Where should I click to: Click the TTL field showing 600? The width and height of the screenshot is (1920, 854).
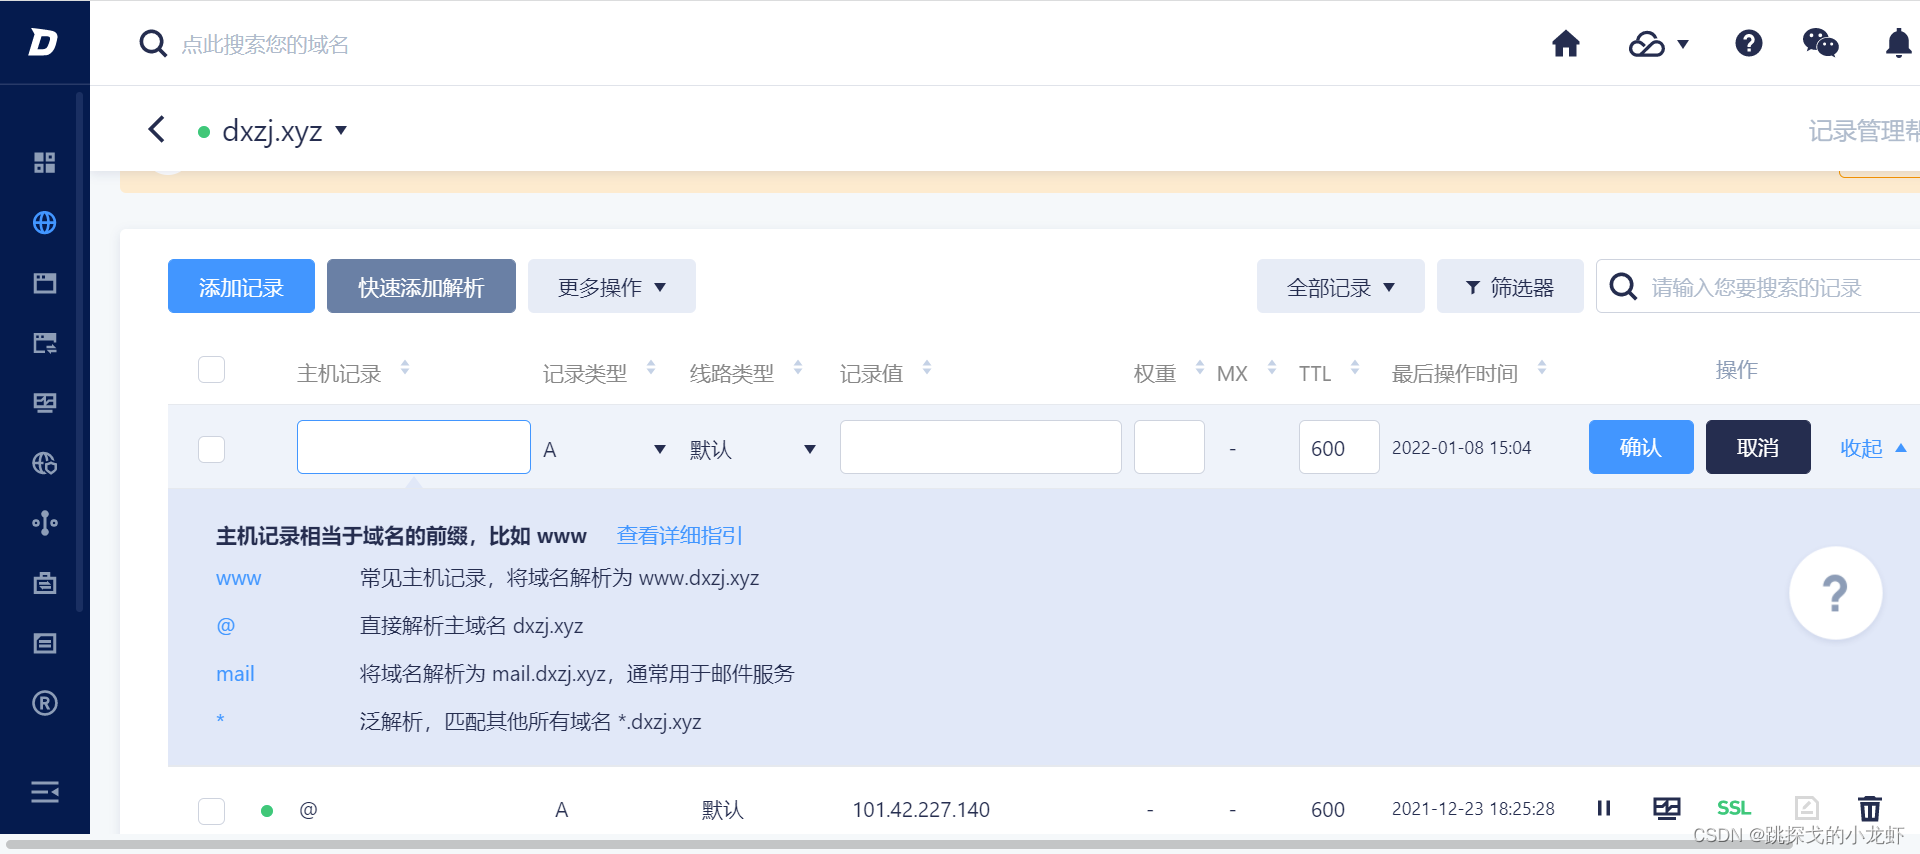click(1339, 447)
